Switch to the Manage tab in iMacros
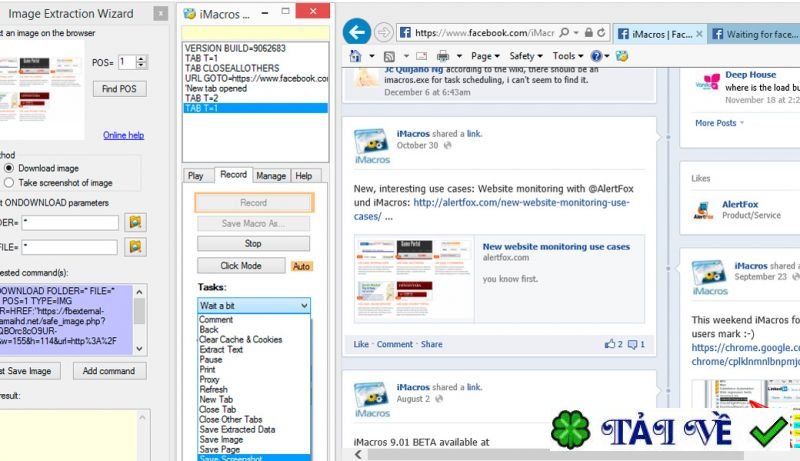Screen dimensions: 800x461 point(271,176)
